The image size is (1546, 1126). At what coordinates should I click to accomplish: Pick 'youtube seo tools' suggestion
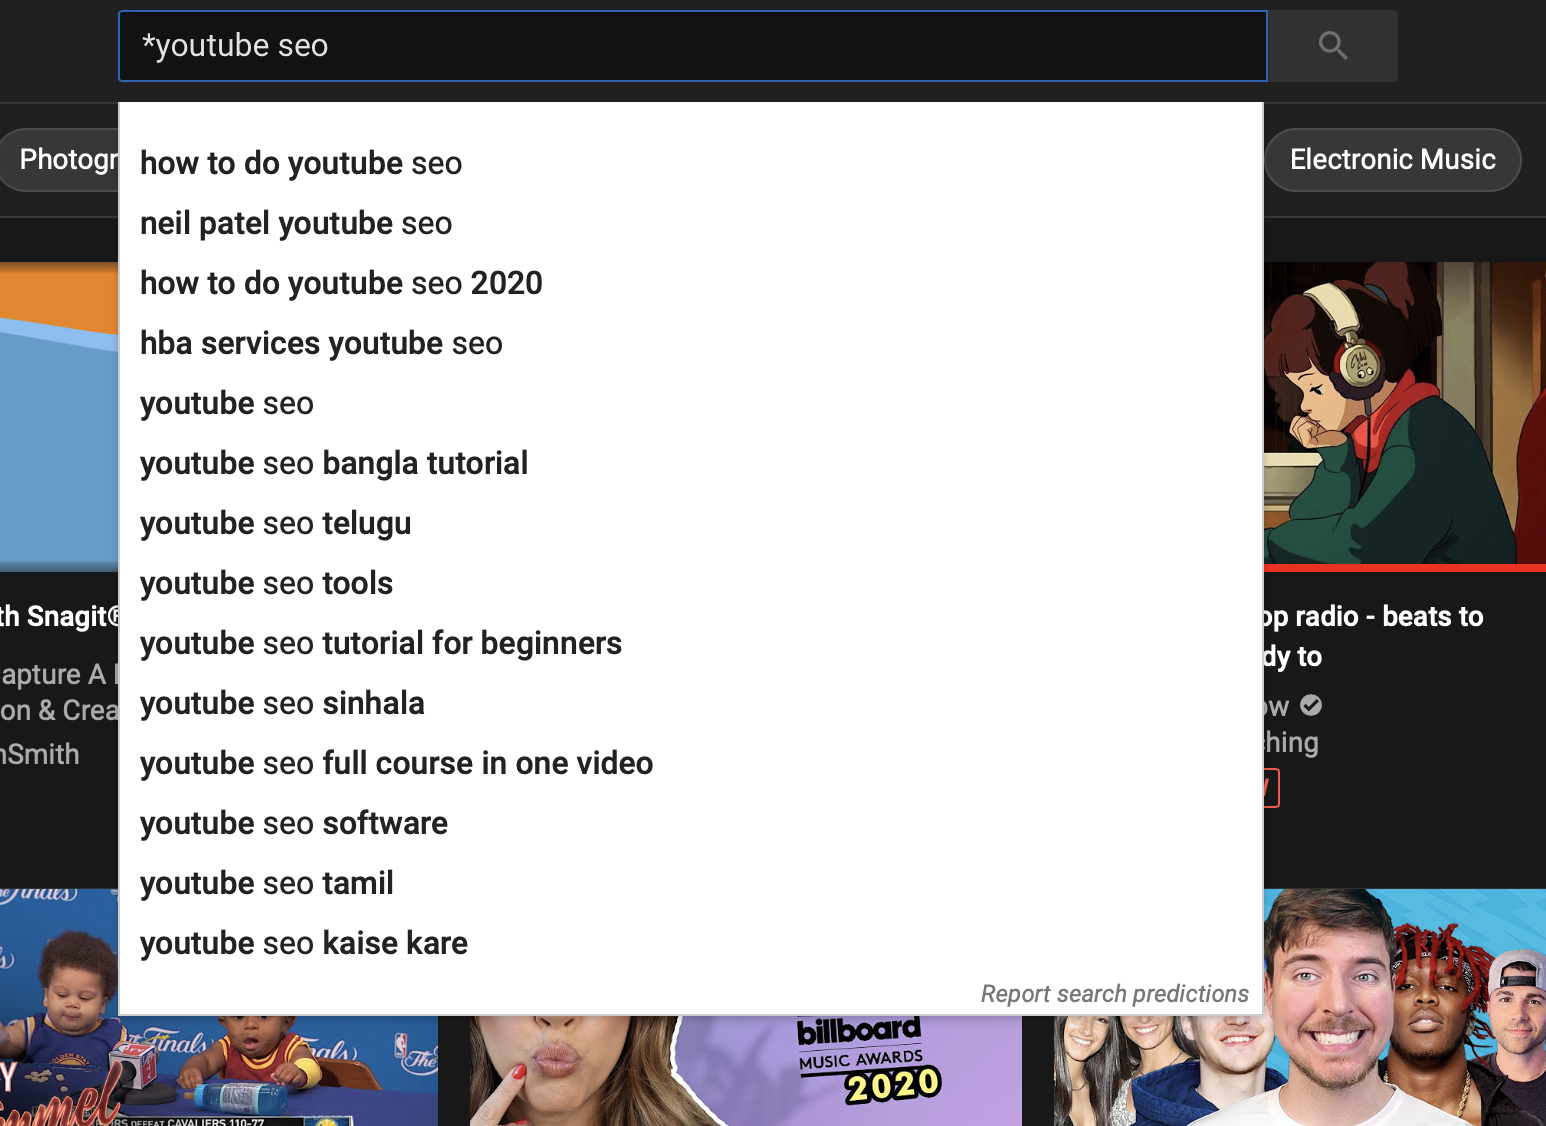691,583
